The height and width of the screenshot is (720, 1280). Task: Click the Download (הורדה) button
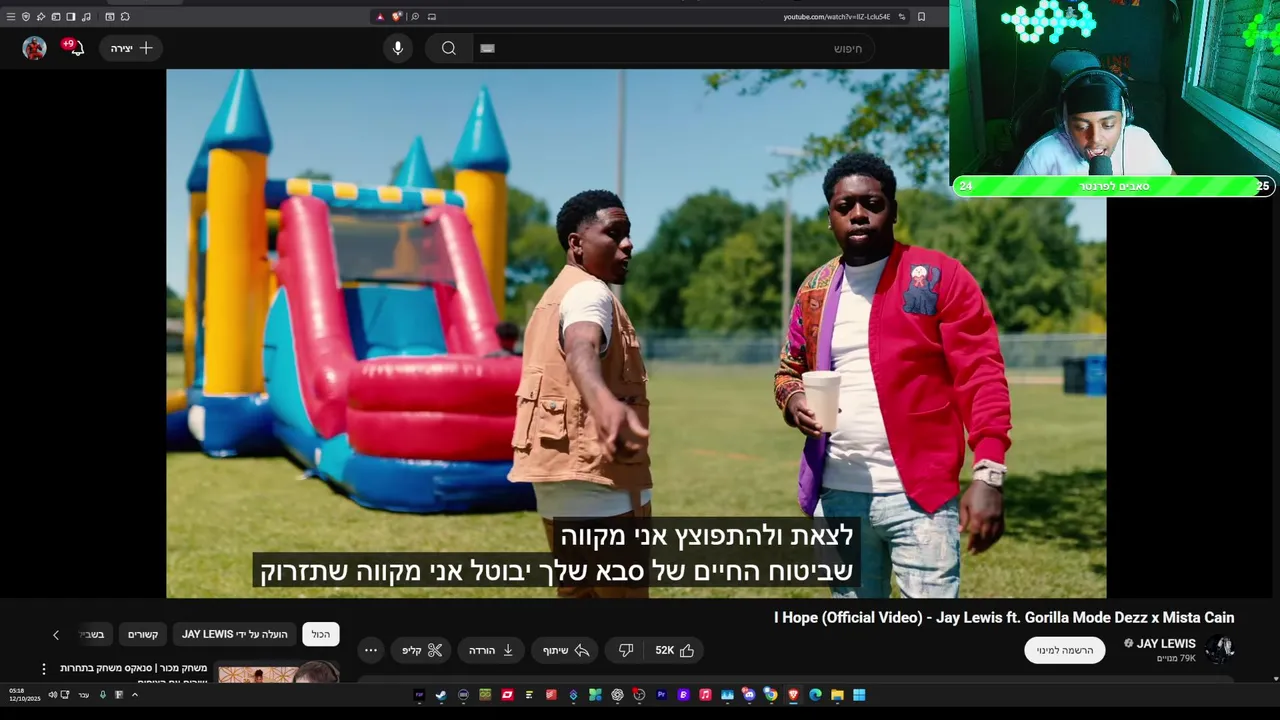pyautogui.click(x=492, y=650)
